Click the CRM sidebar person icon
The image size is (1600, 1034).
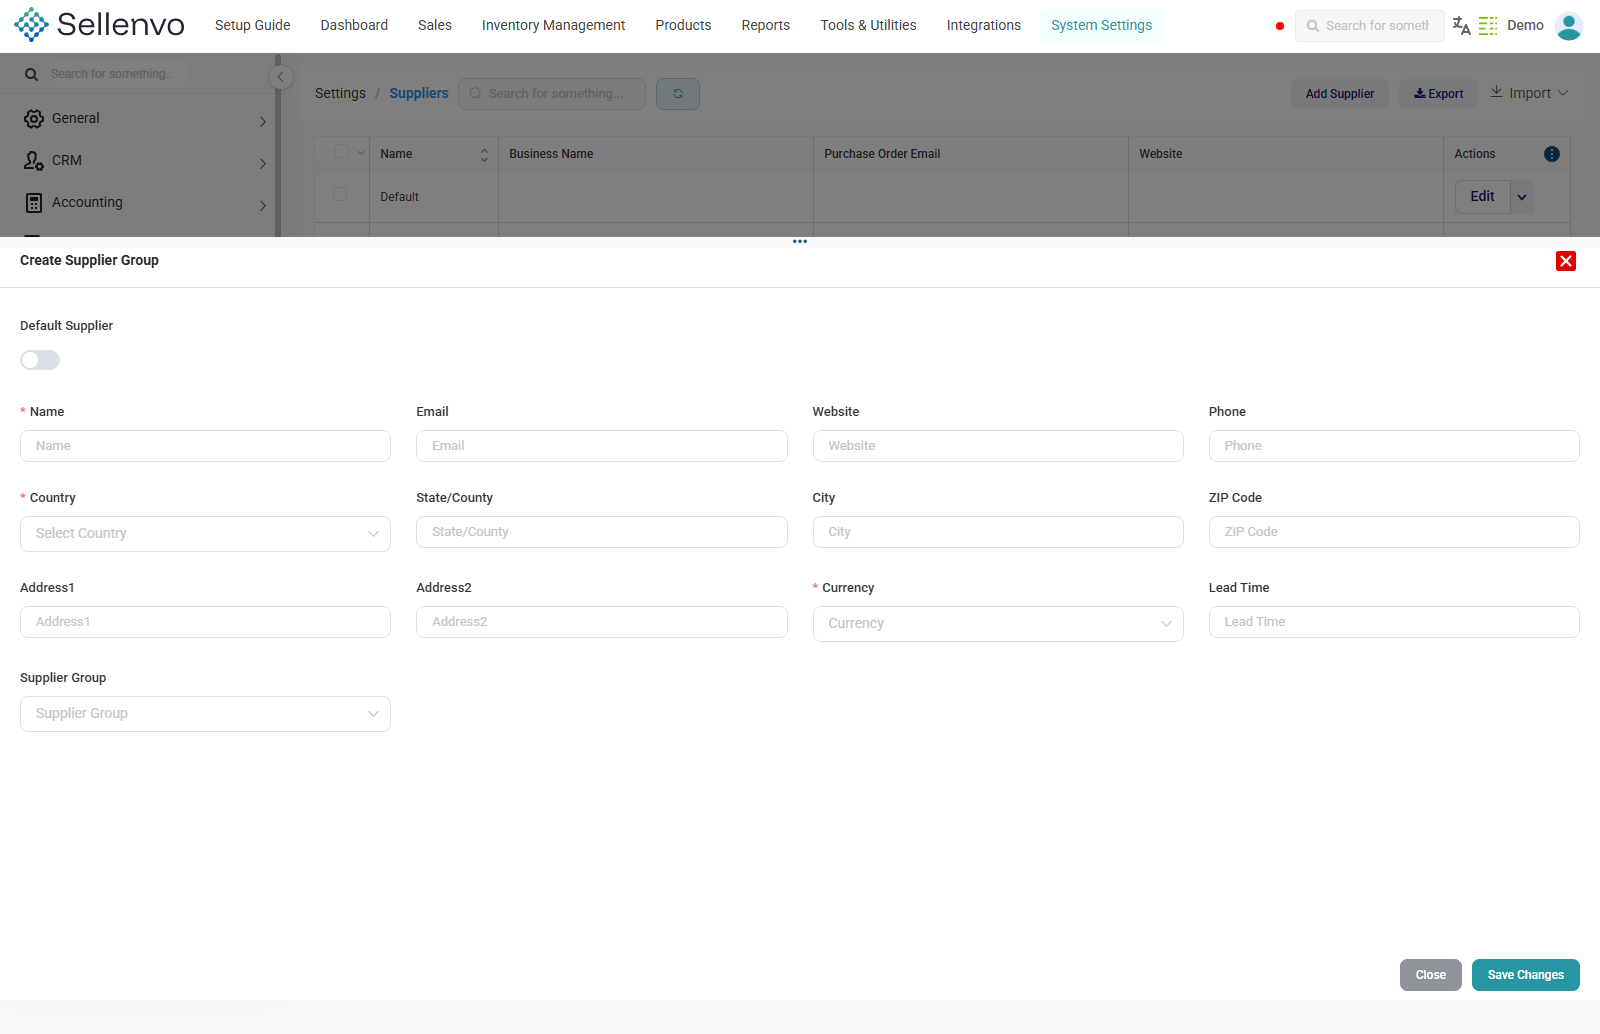(34, 161)
